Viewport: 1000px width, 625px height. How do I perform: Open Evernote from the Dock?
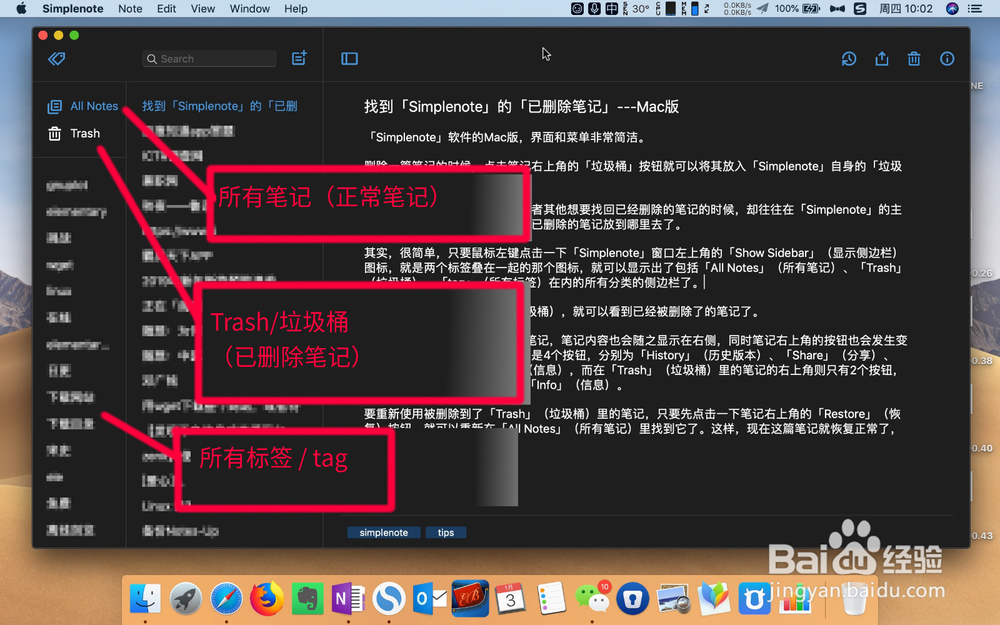point(307,598)
